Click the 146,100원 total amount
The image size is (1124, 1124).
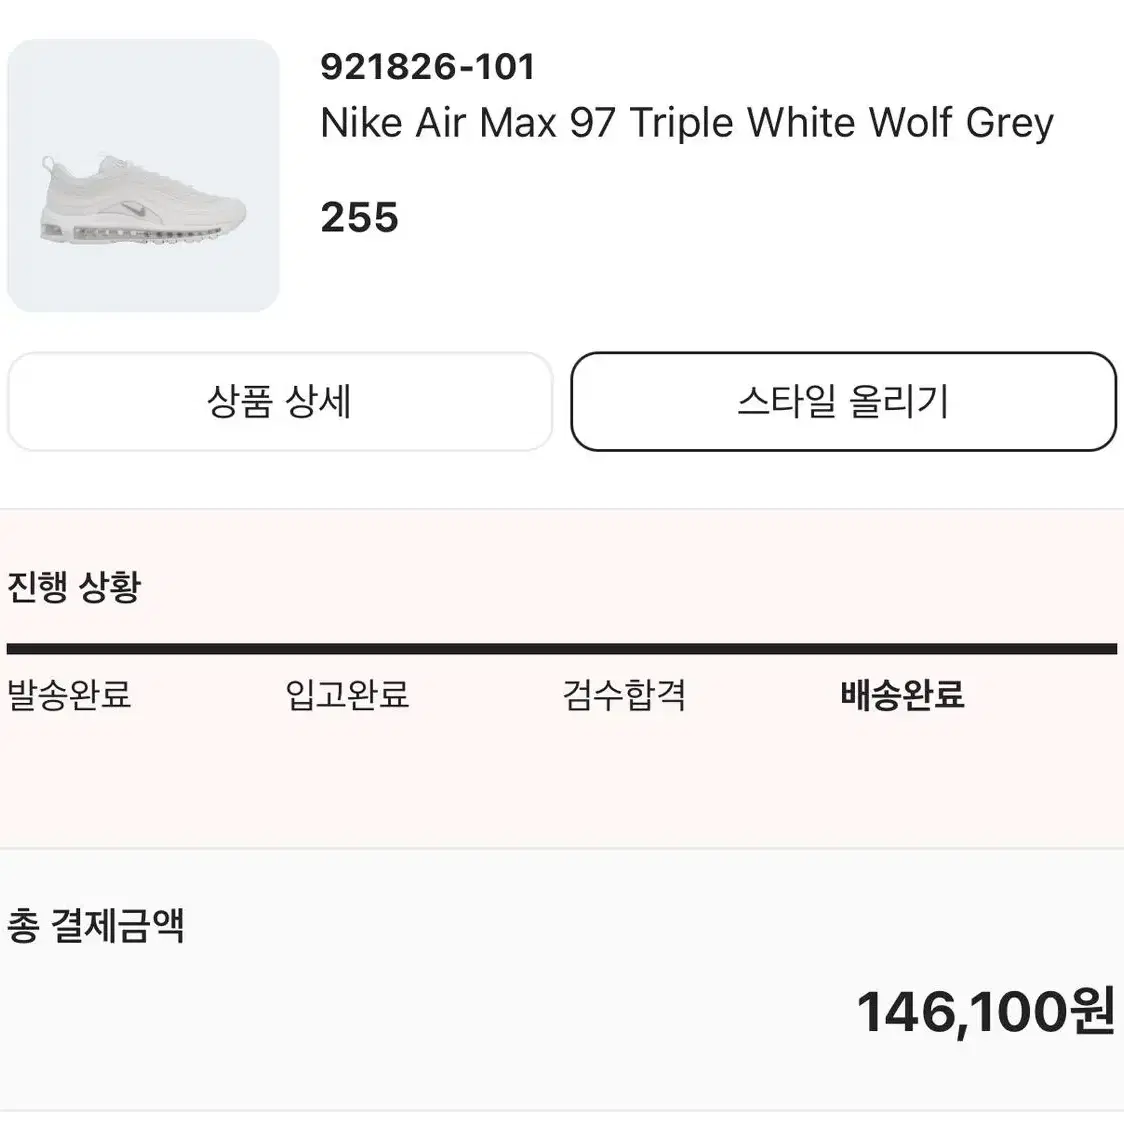[x=986, y=1011]
